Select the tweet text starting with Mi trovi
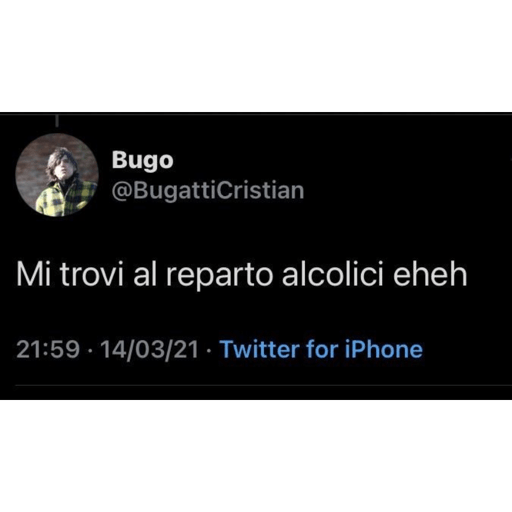512x512 pixels. click(242, 276)
